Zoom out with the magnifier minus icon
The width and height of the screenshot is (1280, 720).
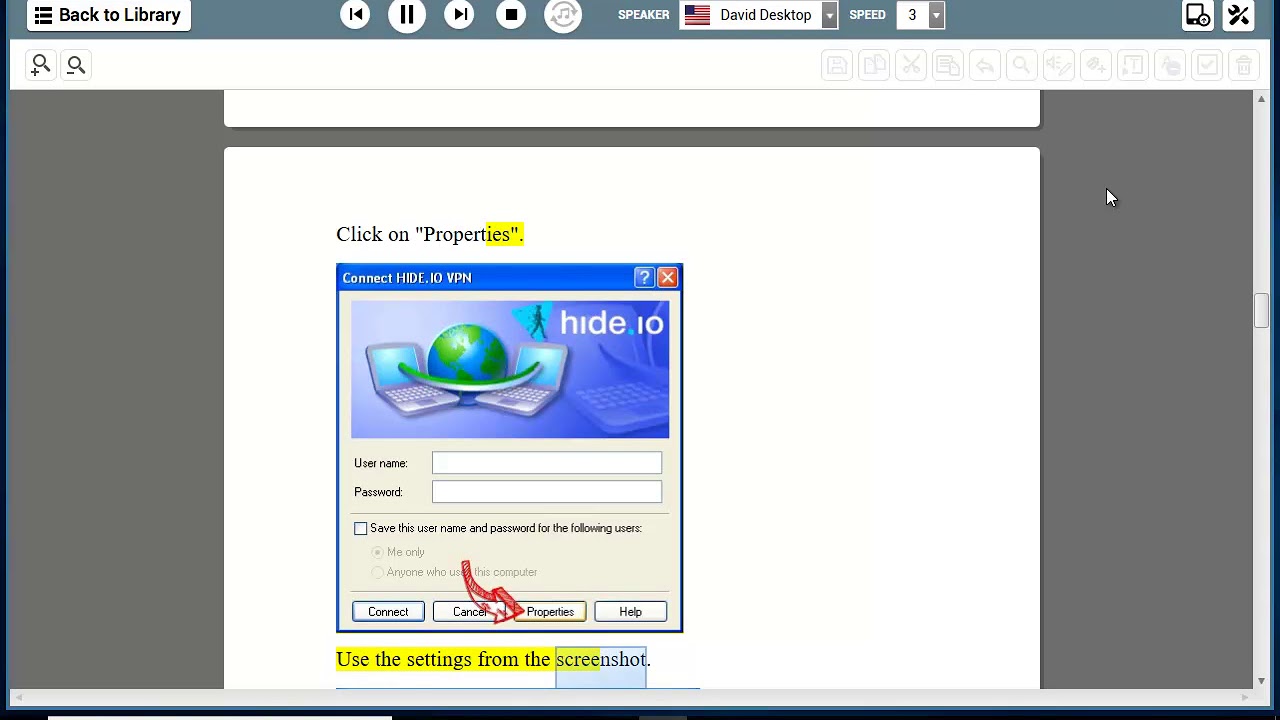(x=76, y=65)
